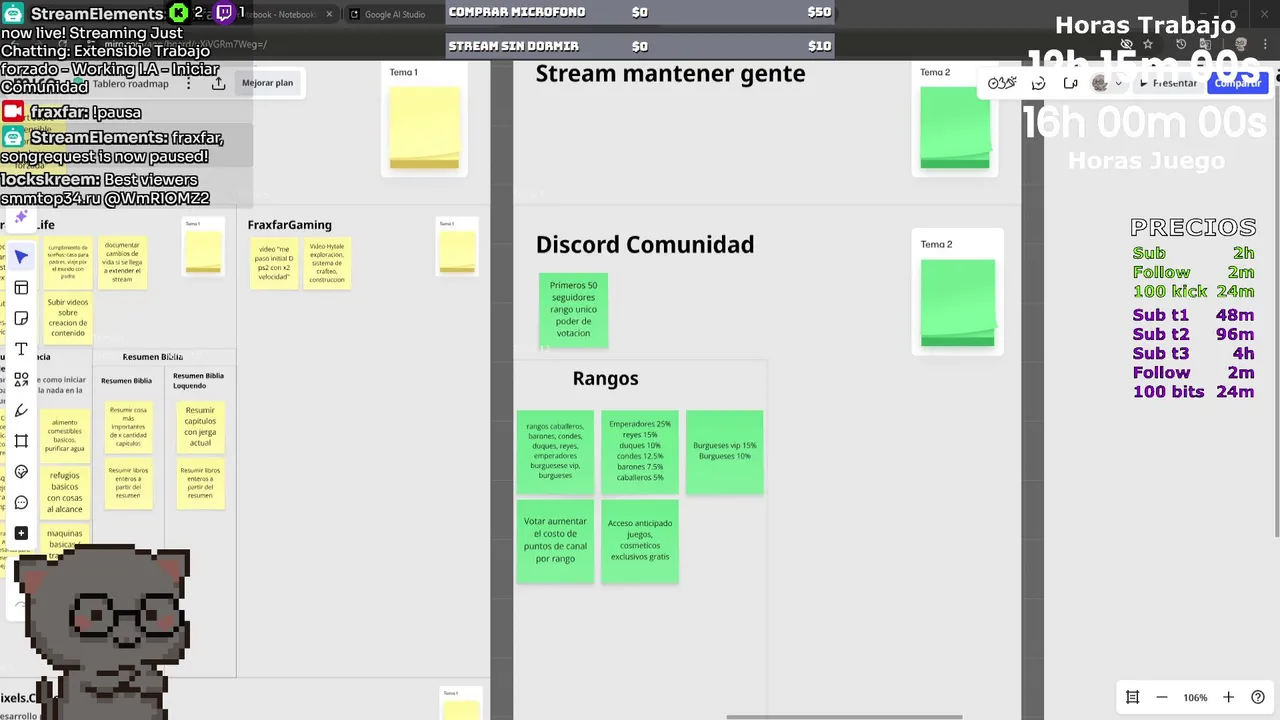Select the cursor Select tool
1280x720 pixels.
tap(21, 257)
